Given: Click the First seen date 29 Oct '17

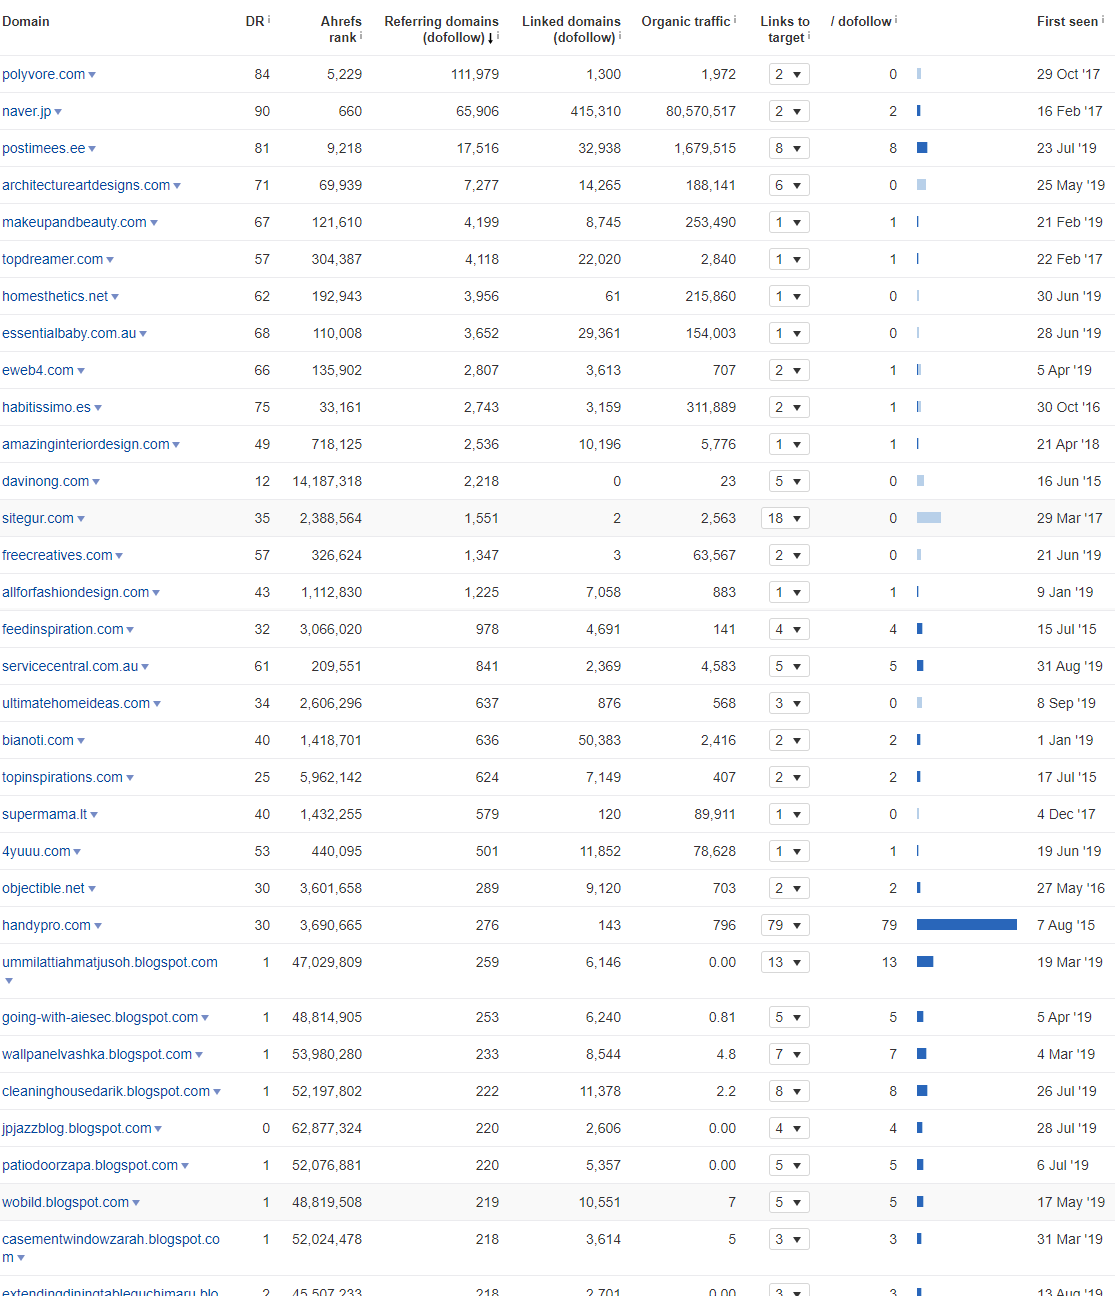Looking at the screenshot, I should click(1068, 74).
